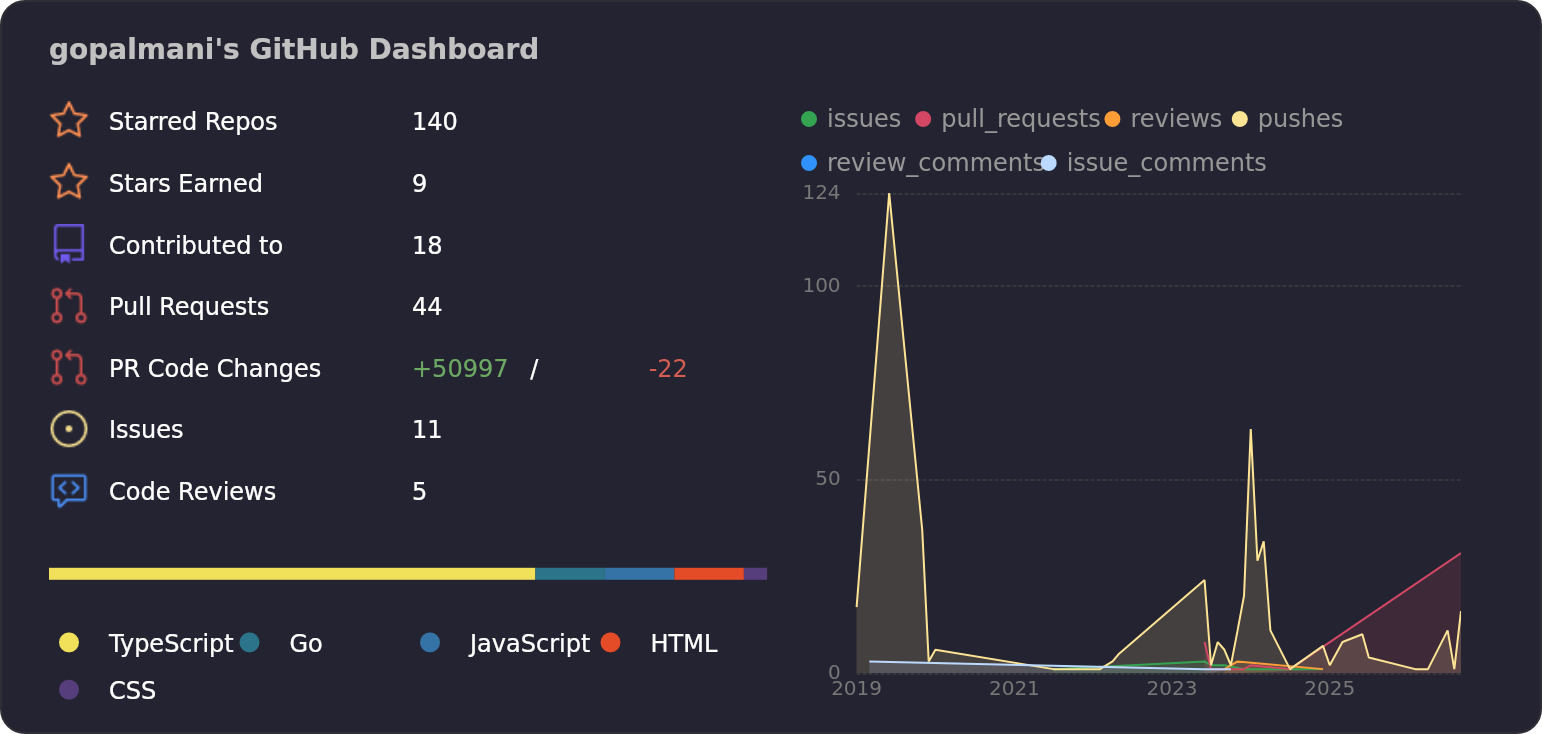The width and height of the screenshot is (1542, 734).
Task: Click the Code Reviews value 5
Action: [x=420, y=492]
